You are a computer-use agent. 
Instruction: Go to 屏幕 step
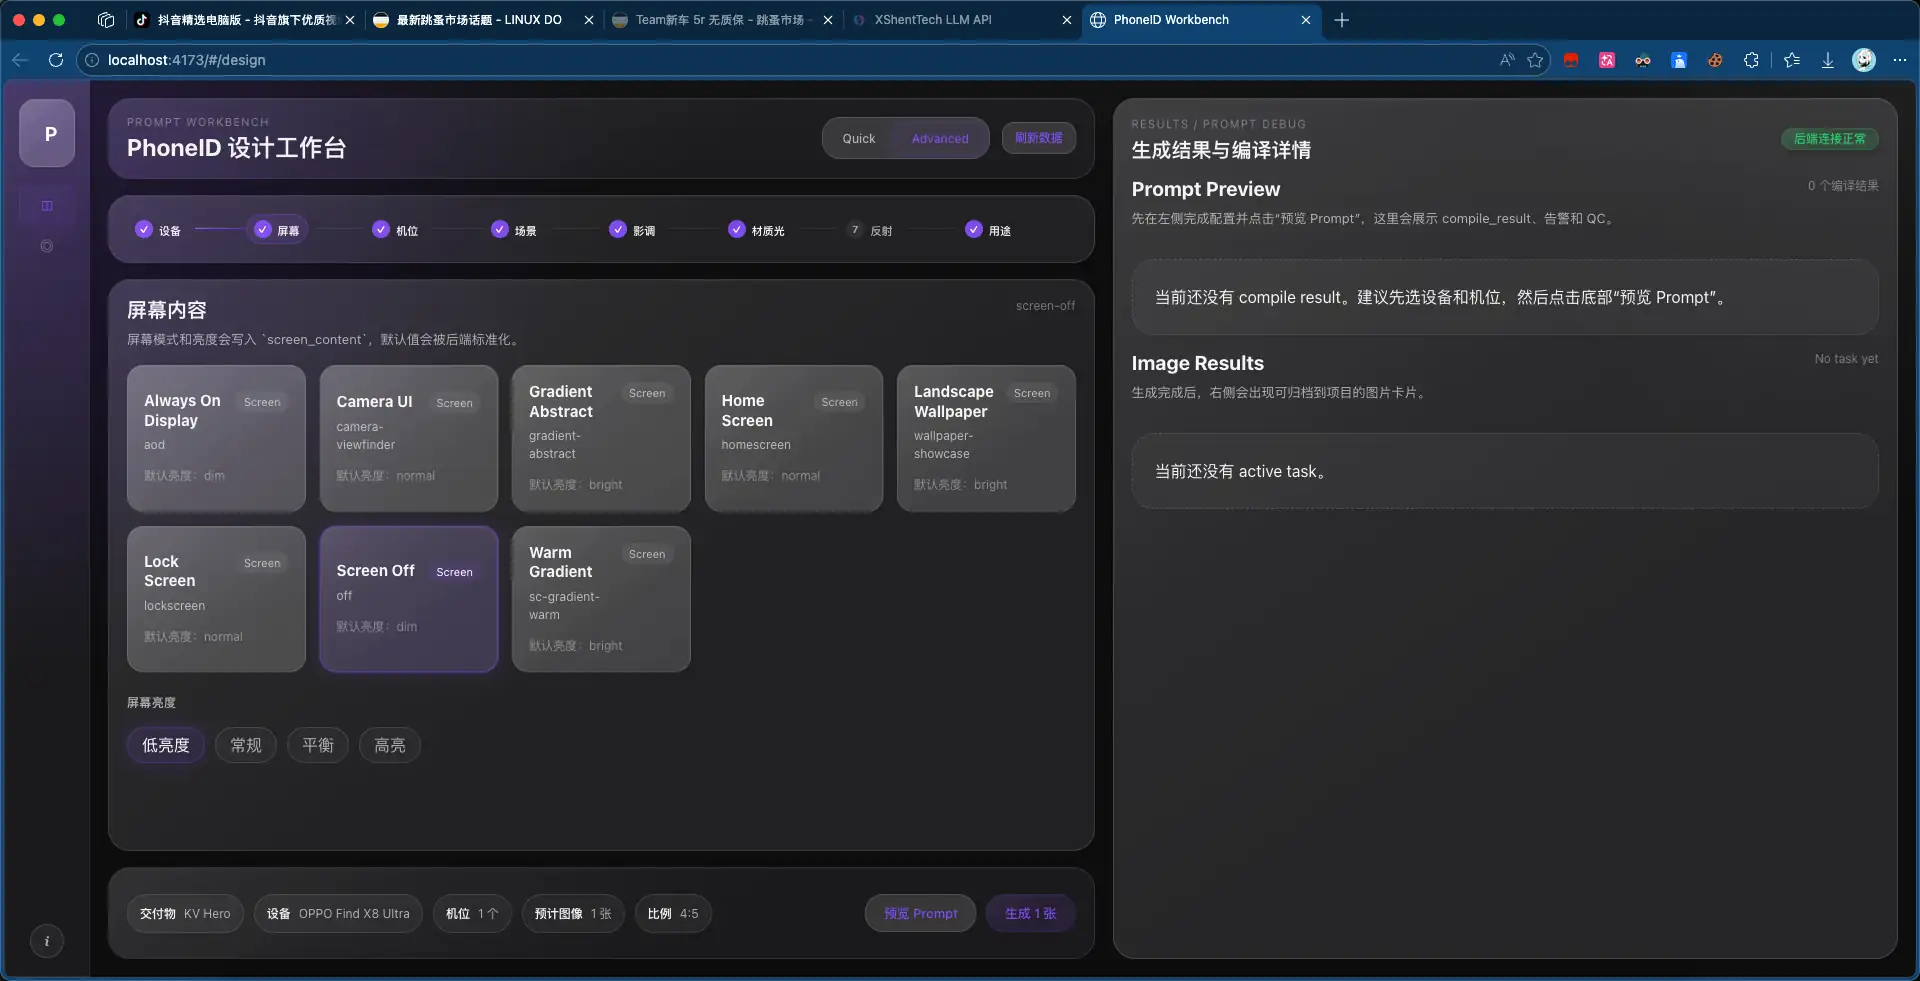(x=277, y=230)
